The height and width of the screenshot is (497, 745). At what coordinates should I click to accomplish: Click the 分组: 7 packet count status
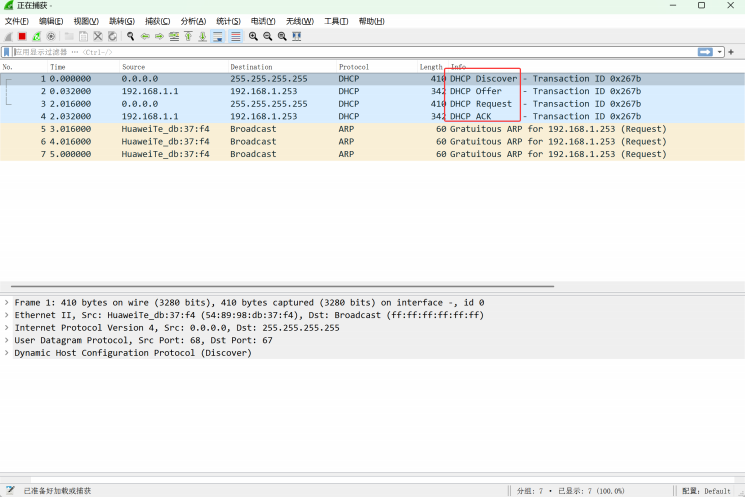(x=530, y=491)
